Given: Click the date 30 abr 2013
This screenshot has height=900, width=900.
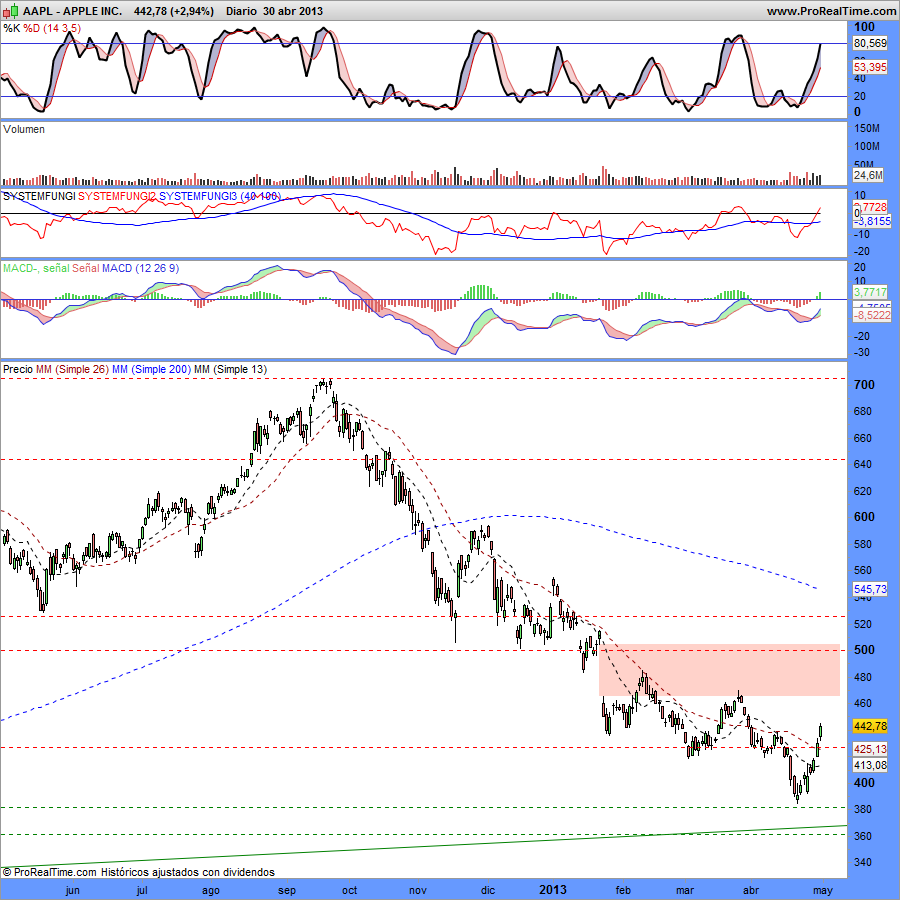Looking at the screenshot, I should pos(293,11).
